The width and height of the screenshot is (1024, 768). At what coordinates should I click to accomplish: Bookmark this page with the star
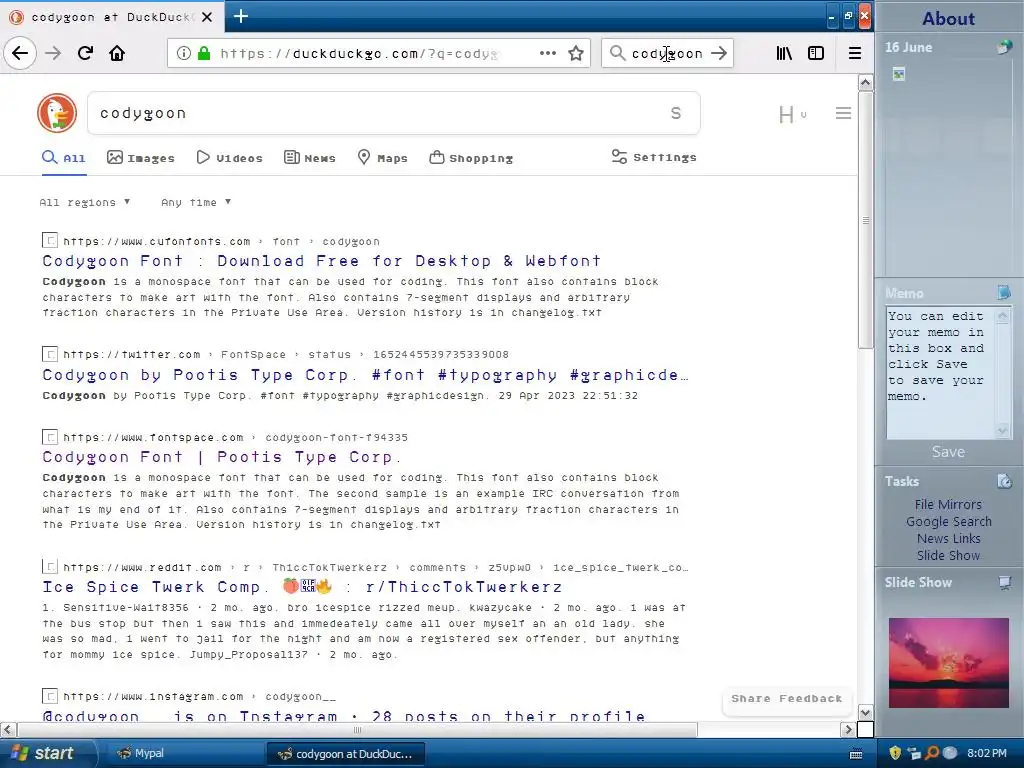click(x=575, y=53)
